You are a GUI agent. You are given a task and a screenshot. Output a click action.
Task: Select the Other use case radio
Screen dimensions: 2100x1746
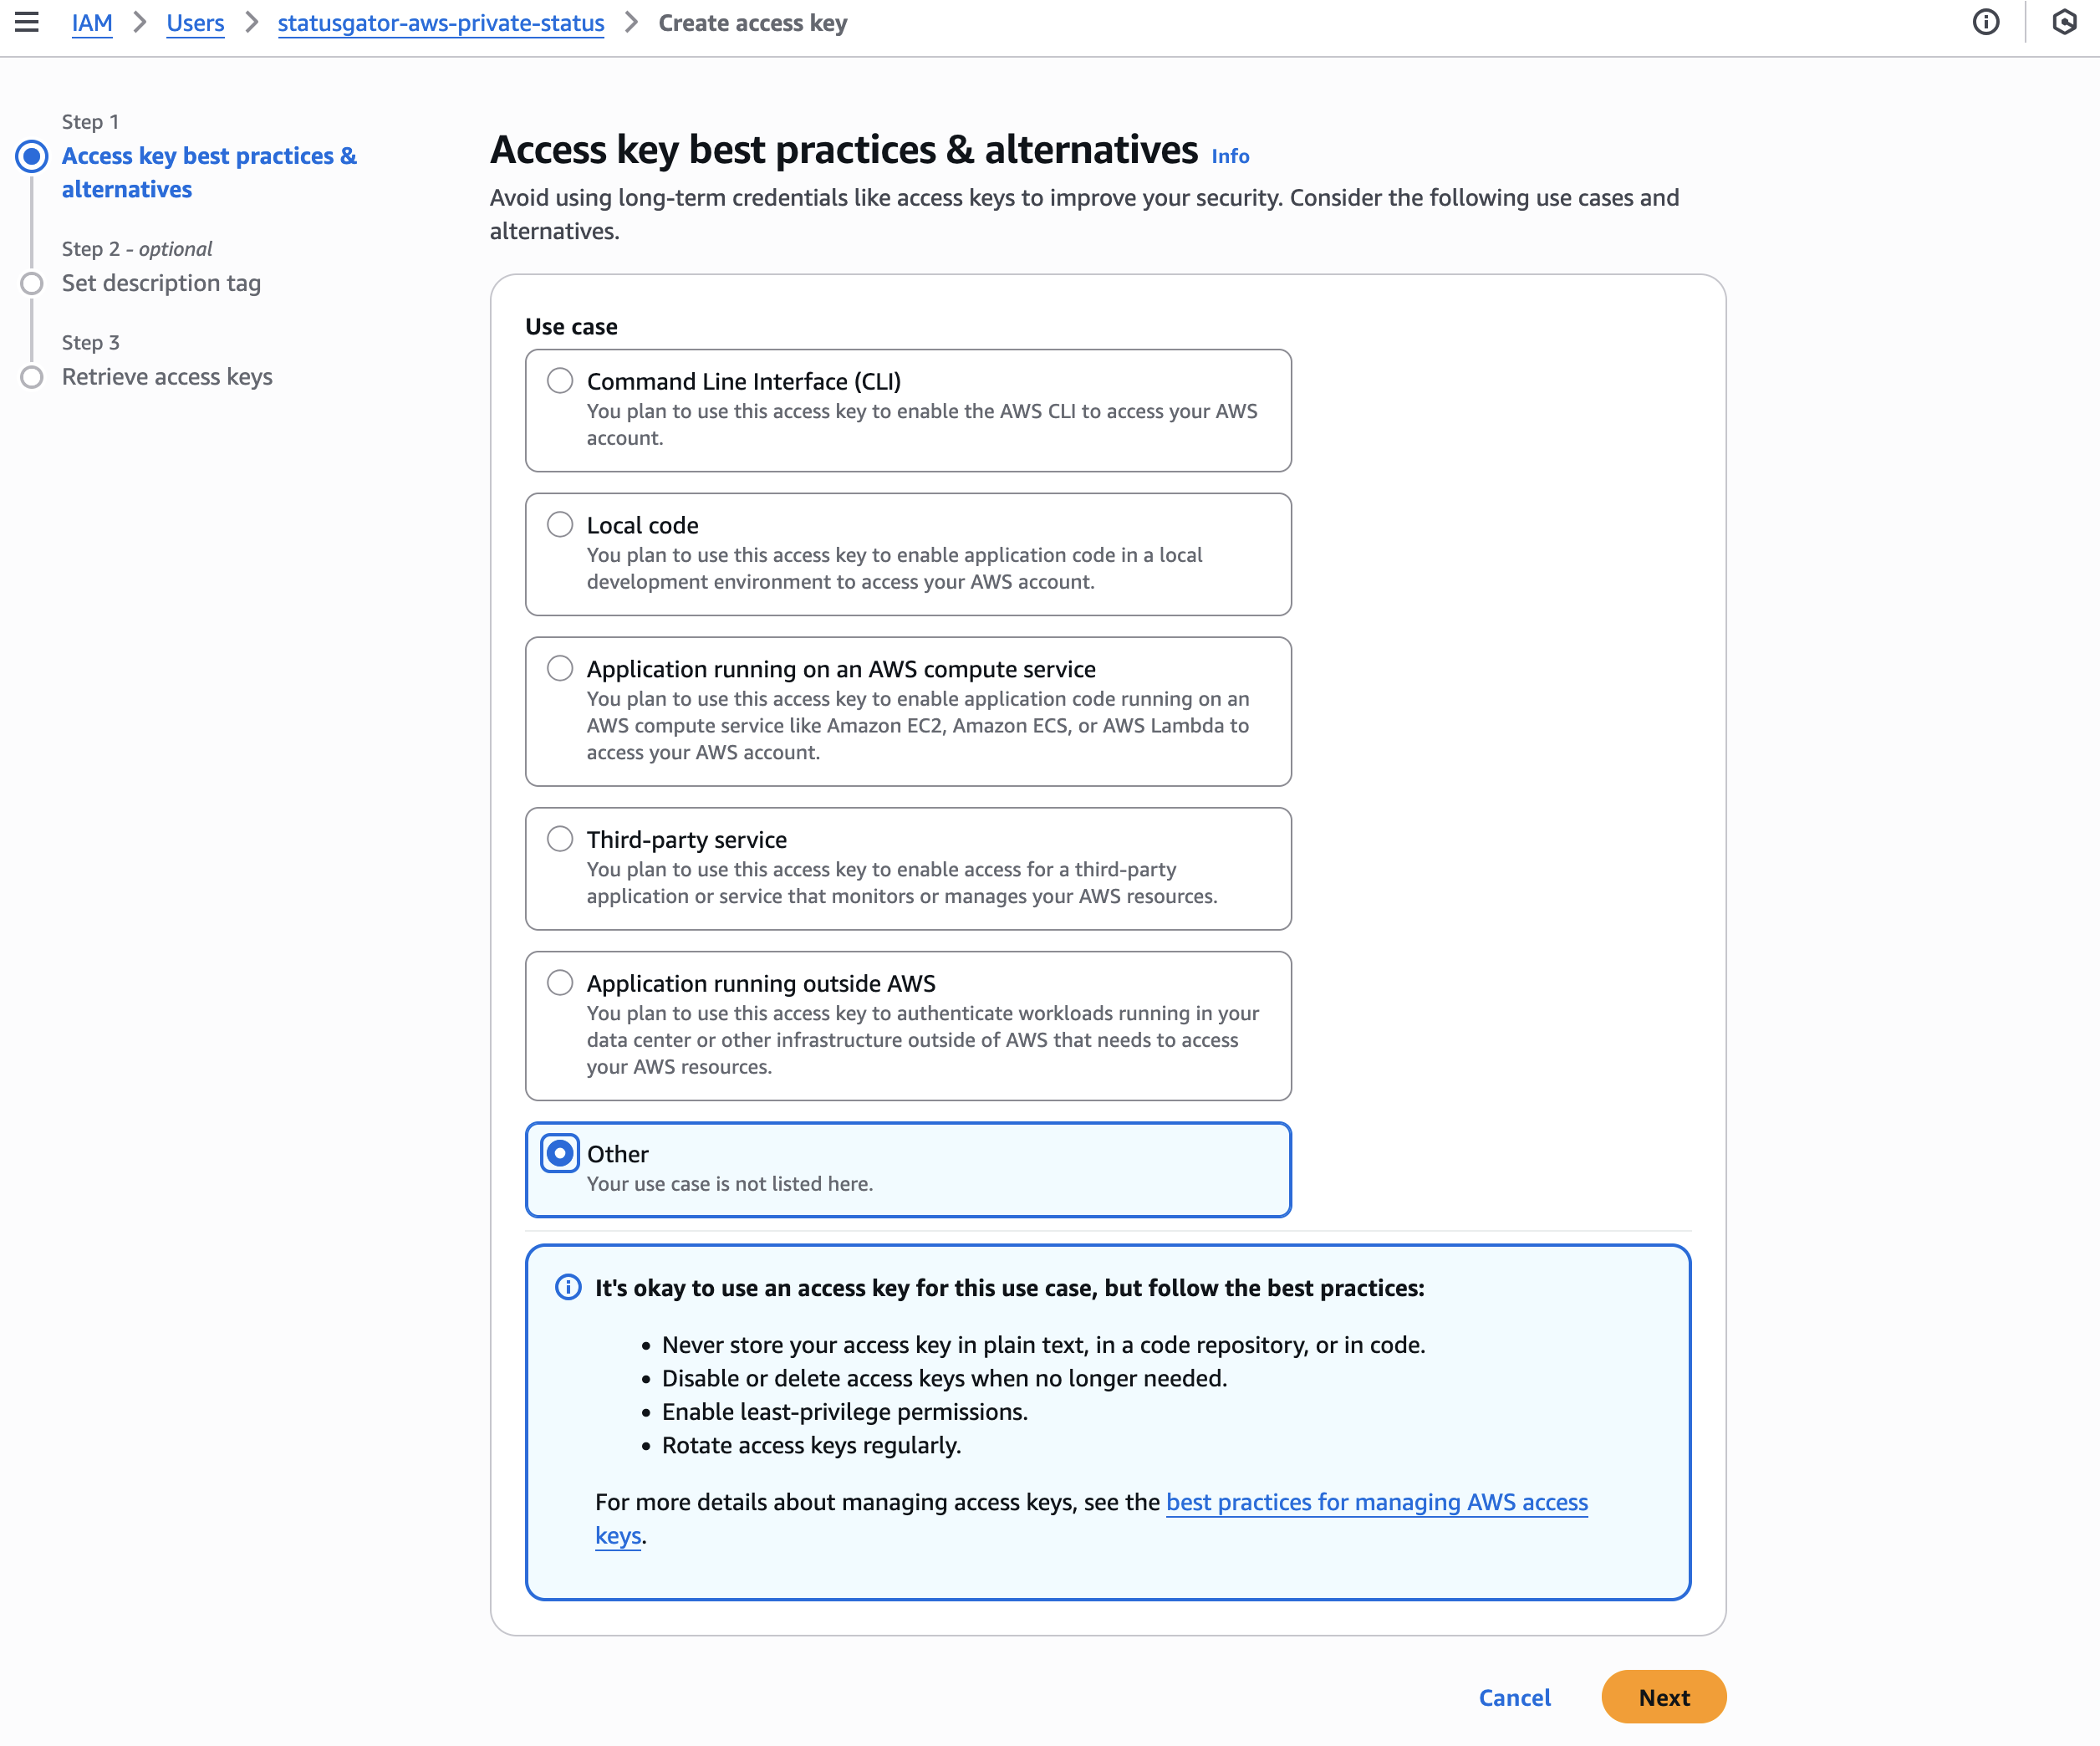pyautogui.click(x=560, y=1153)
